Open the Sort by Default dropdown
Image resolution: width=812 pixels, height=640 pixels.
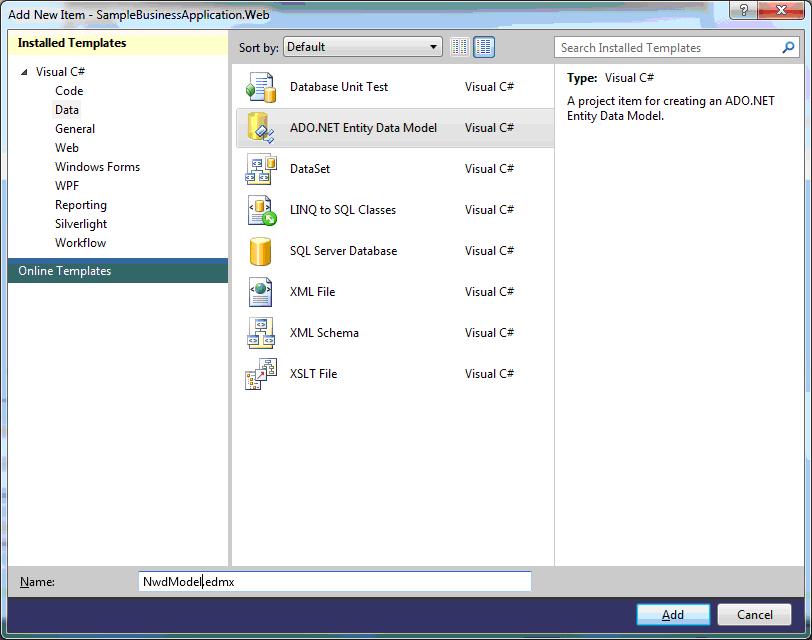362,47
